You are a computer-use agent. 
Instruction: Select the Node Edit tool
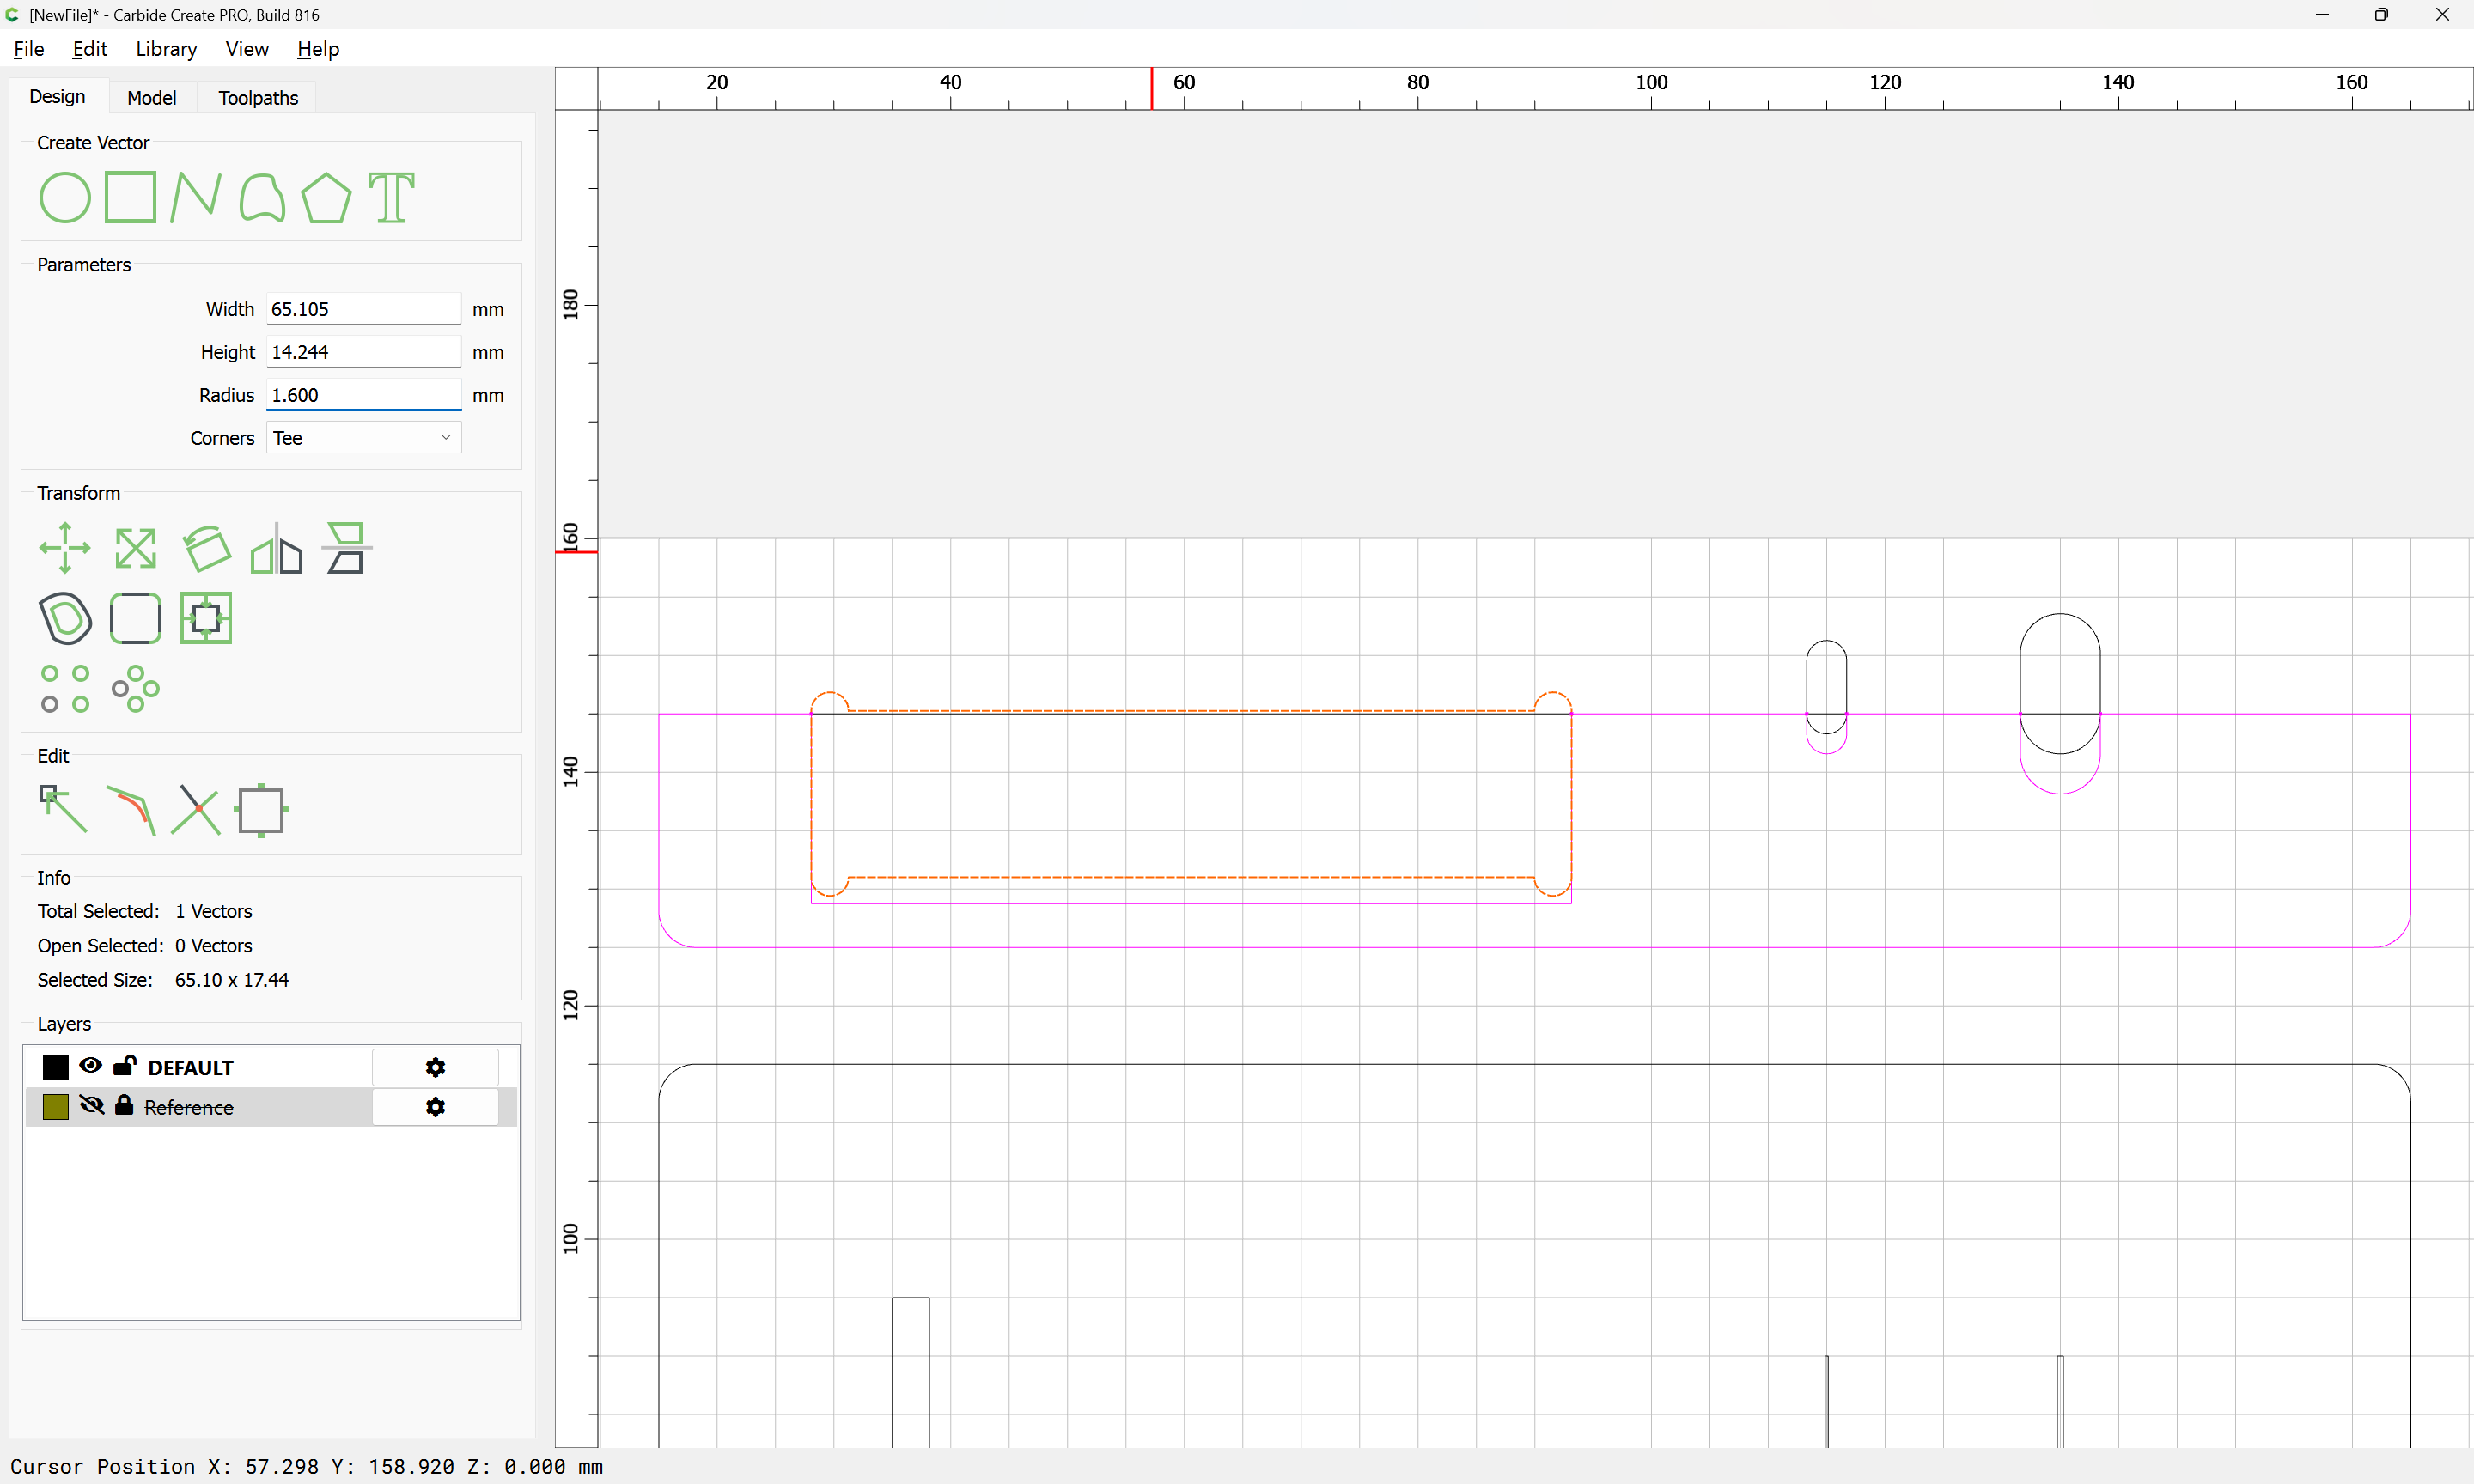(63, 809)
